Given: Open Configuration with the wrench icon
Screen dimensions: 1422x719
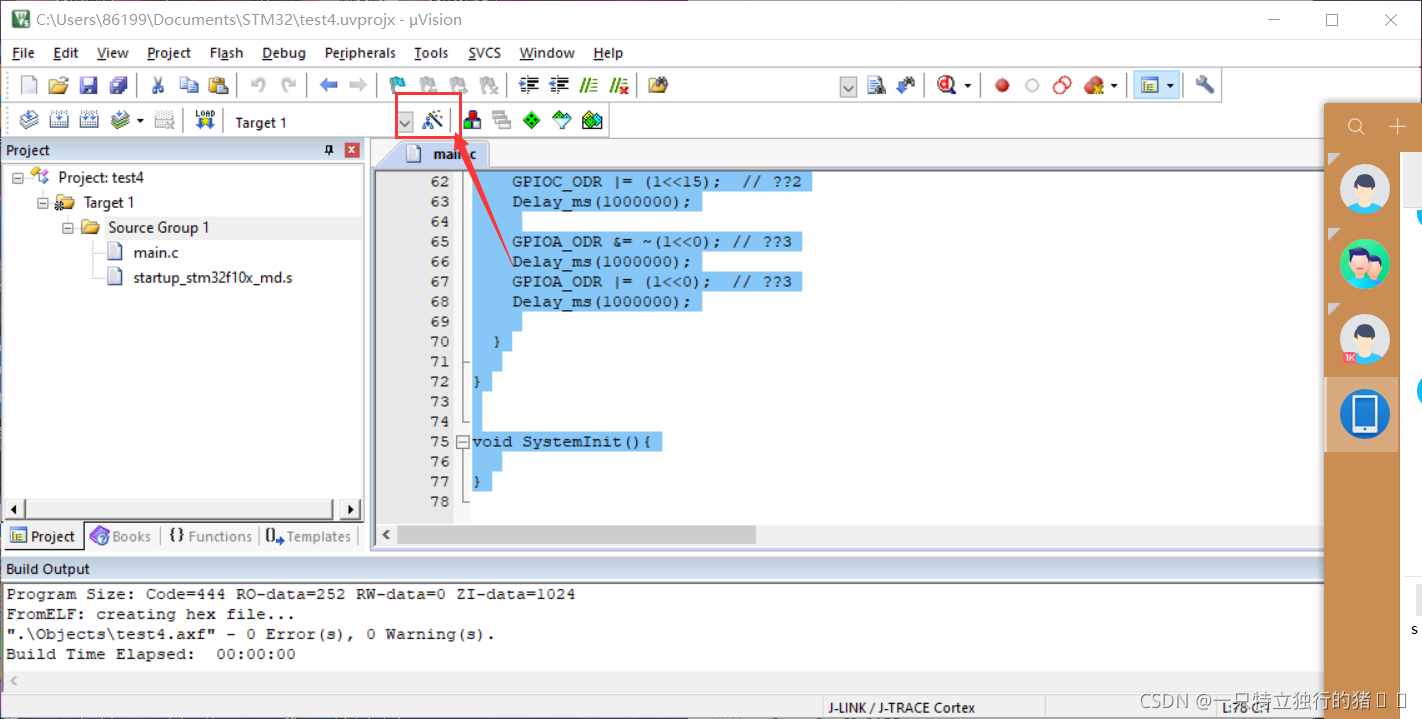Looking at the screenshot, I should coord(1205,85).
